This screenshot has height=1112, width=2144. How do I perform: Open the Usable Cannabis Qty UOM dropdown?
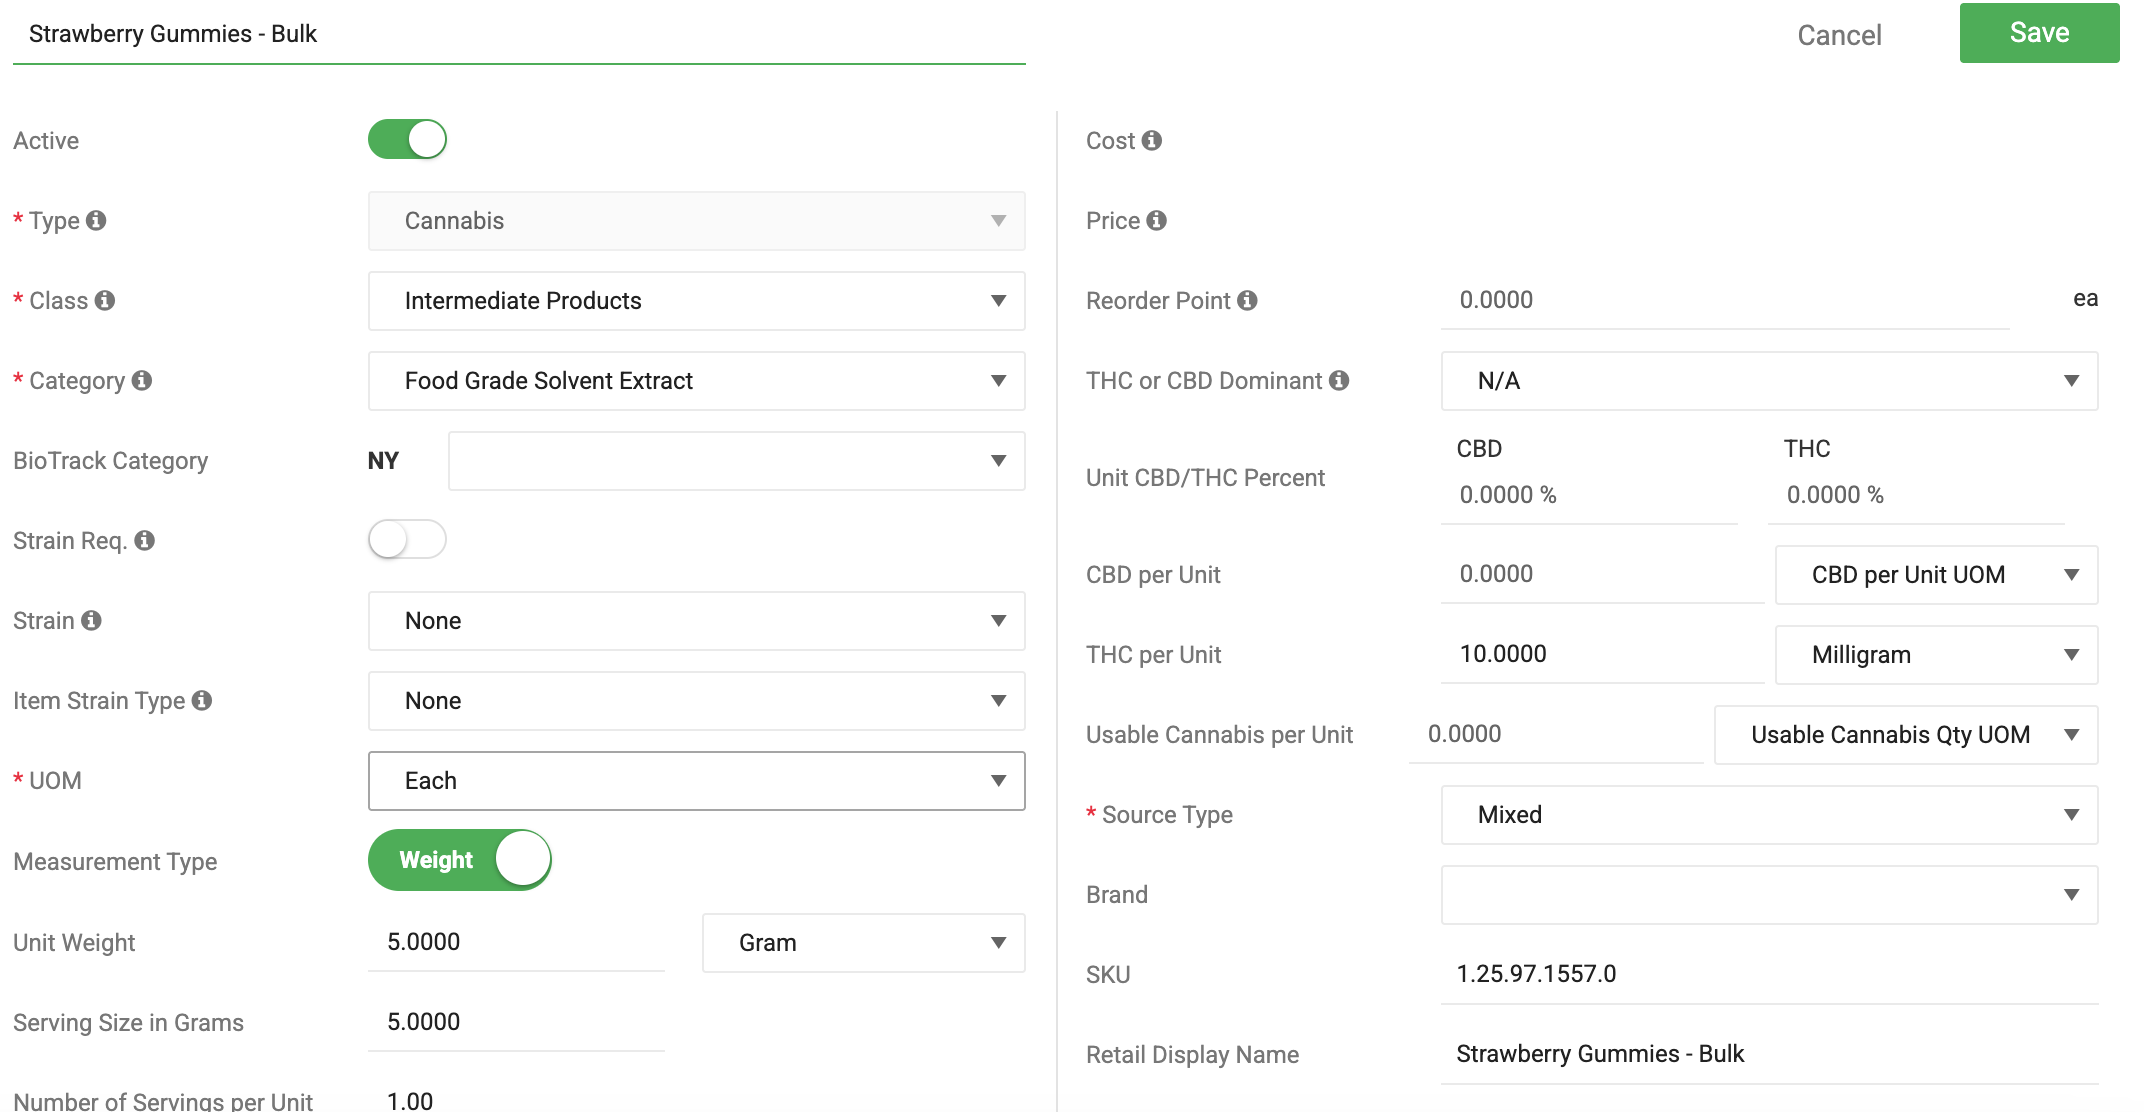point(1906,735)
